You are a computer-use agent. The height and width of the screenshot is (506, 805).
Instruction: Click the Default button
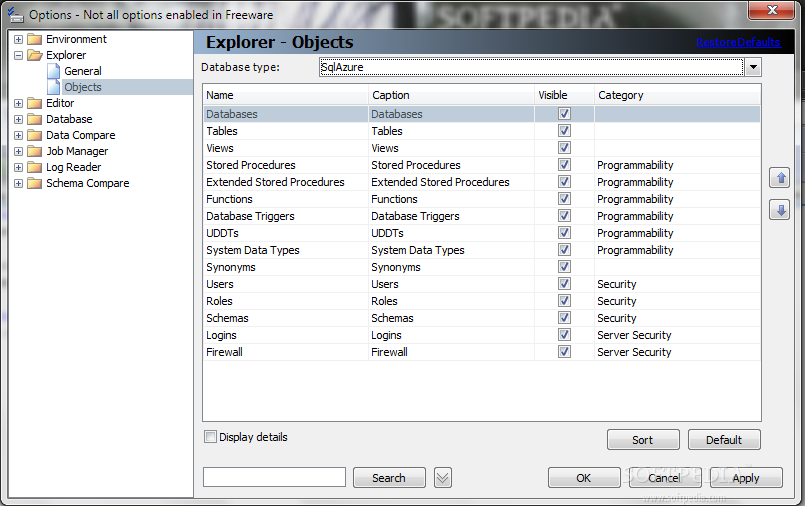coord(724,440)
